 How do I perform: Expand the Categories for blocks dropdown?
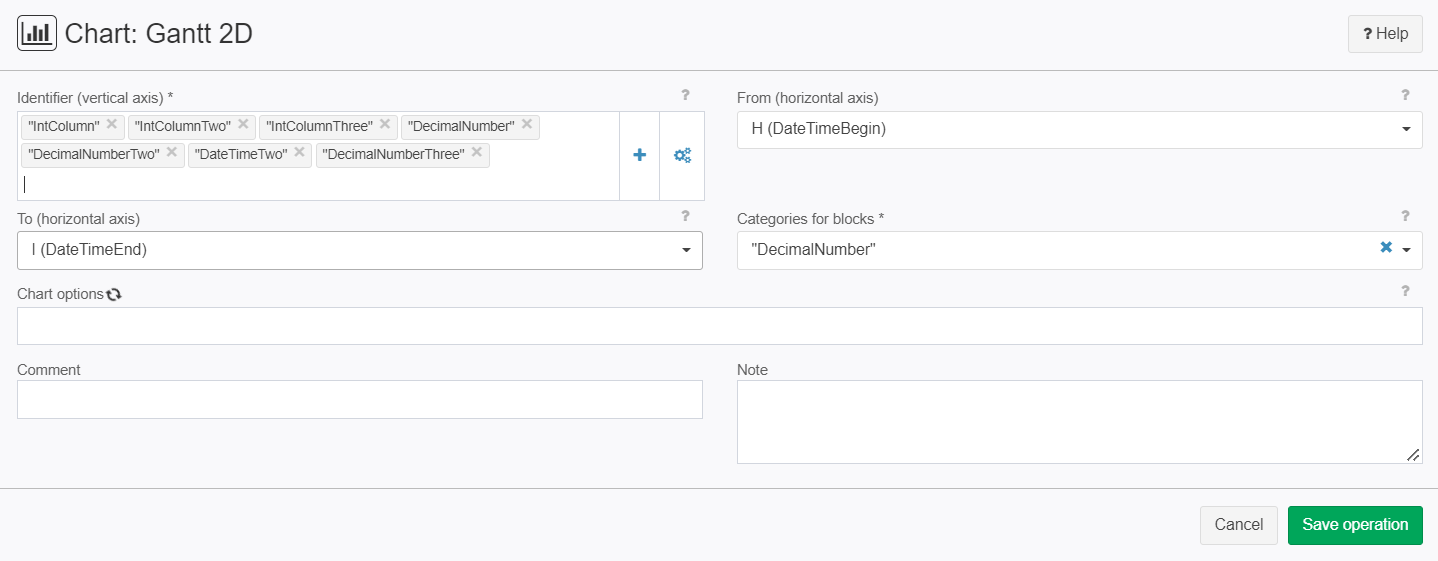[x=1407, y=250]
